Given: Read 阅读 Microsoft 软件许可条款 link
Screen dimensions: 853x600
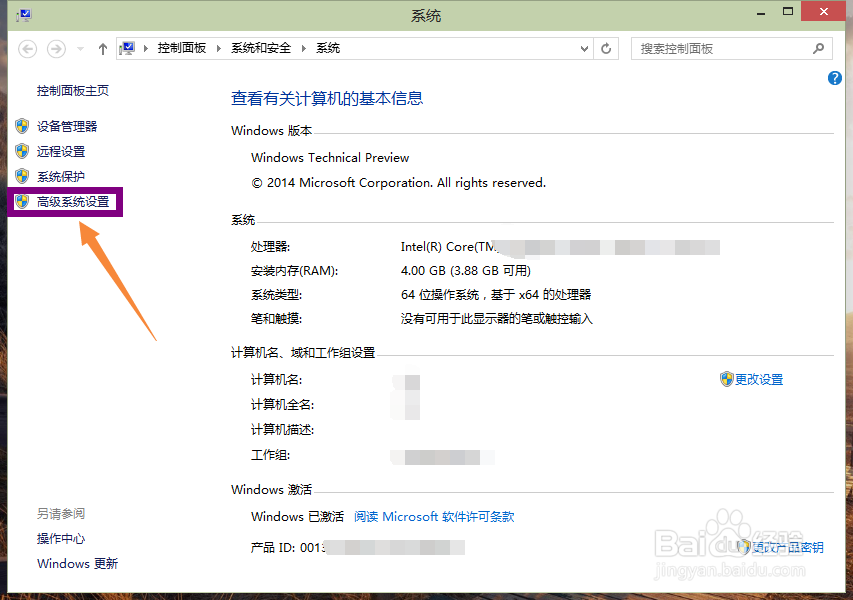Looking at the screenshot, I should (x=434, y=517).
